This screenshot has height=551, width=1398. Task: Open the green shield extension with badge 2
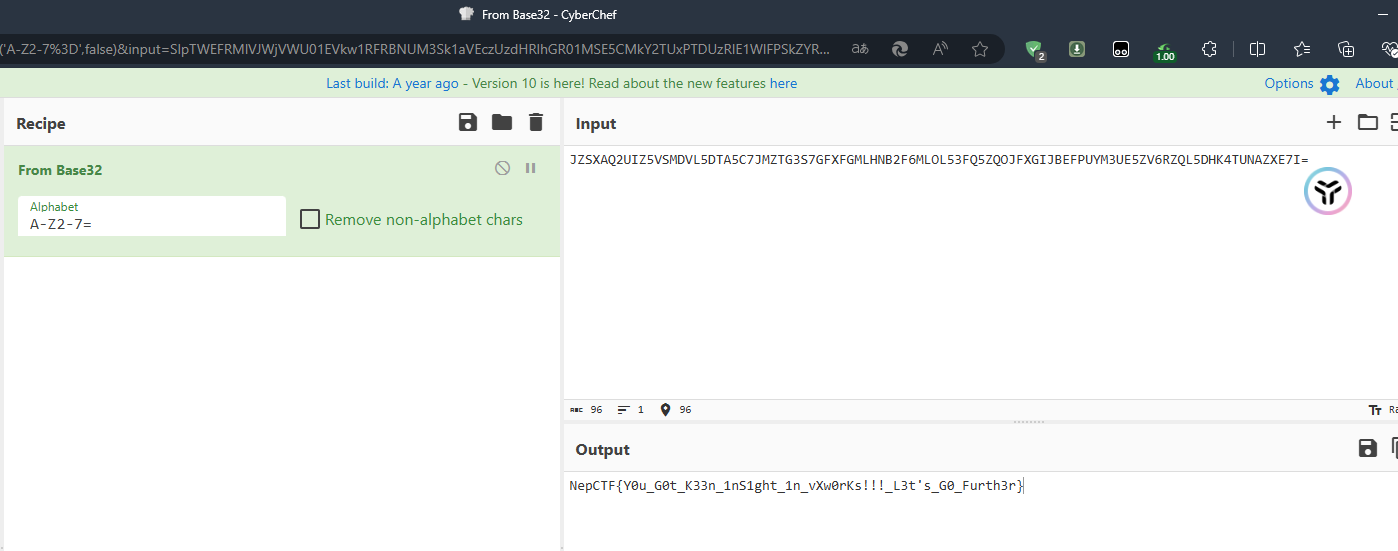1036,49
